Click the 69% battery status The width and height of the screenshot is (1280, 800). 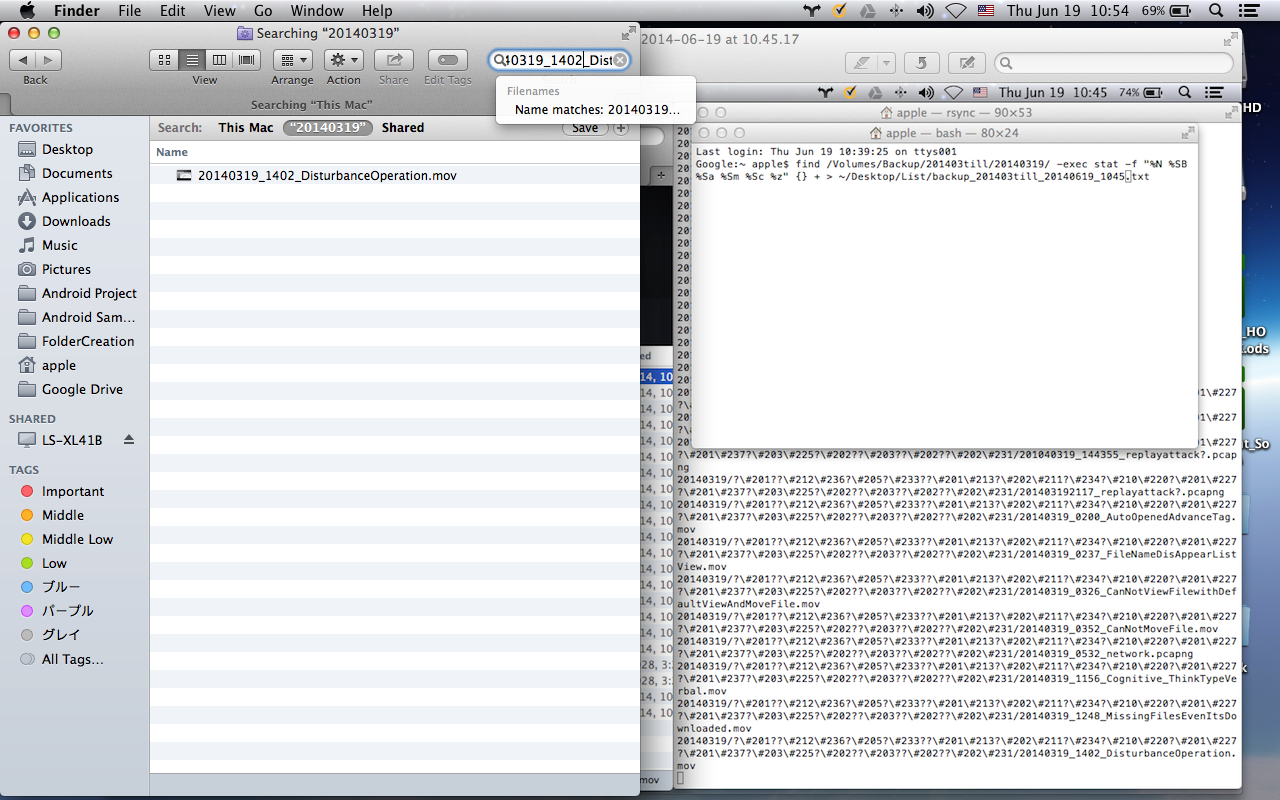(1166, 11)
